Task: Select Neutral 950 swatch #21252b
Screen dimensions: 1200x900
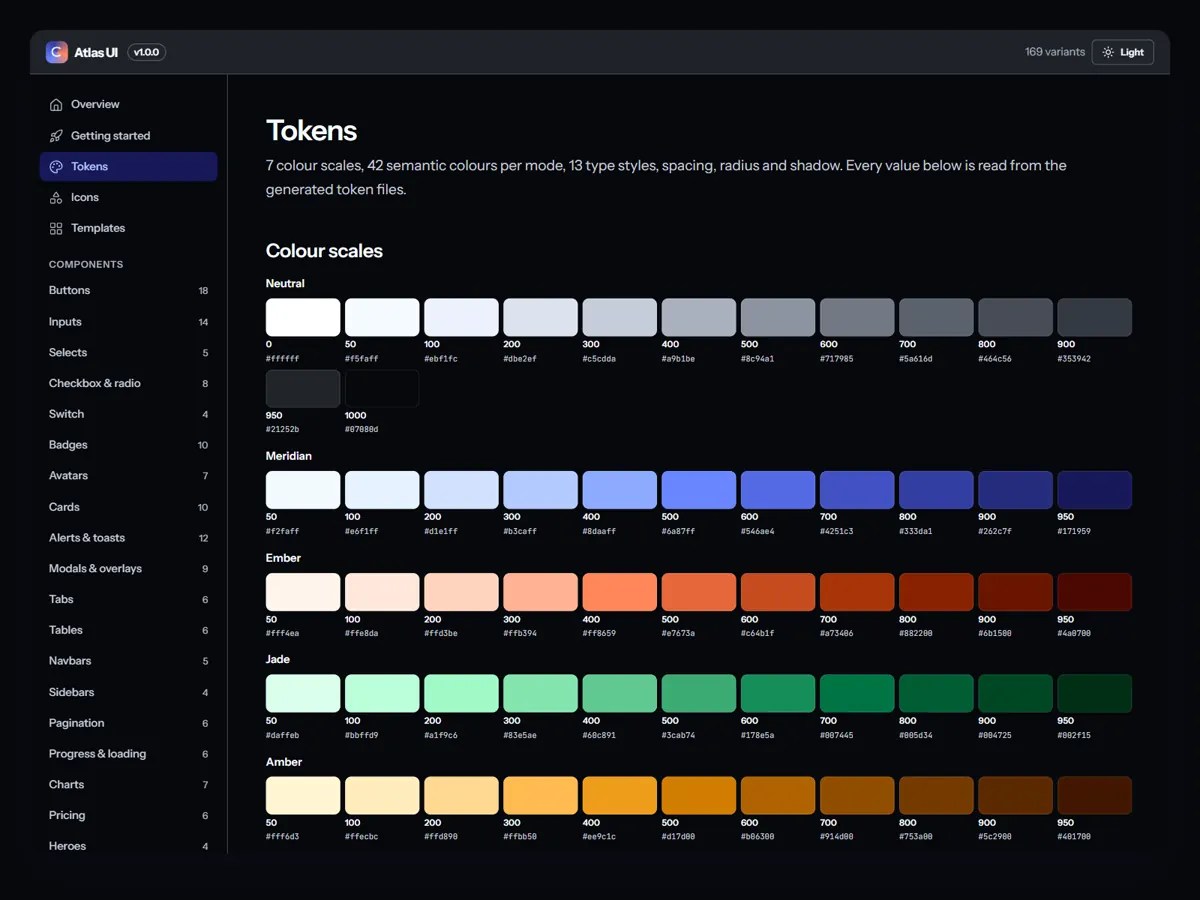Action: coord(303,388)
